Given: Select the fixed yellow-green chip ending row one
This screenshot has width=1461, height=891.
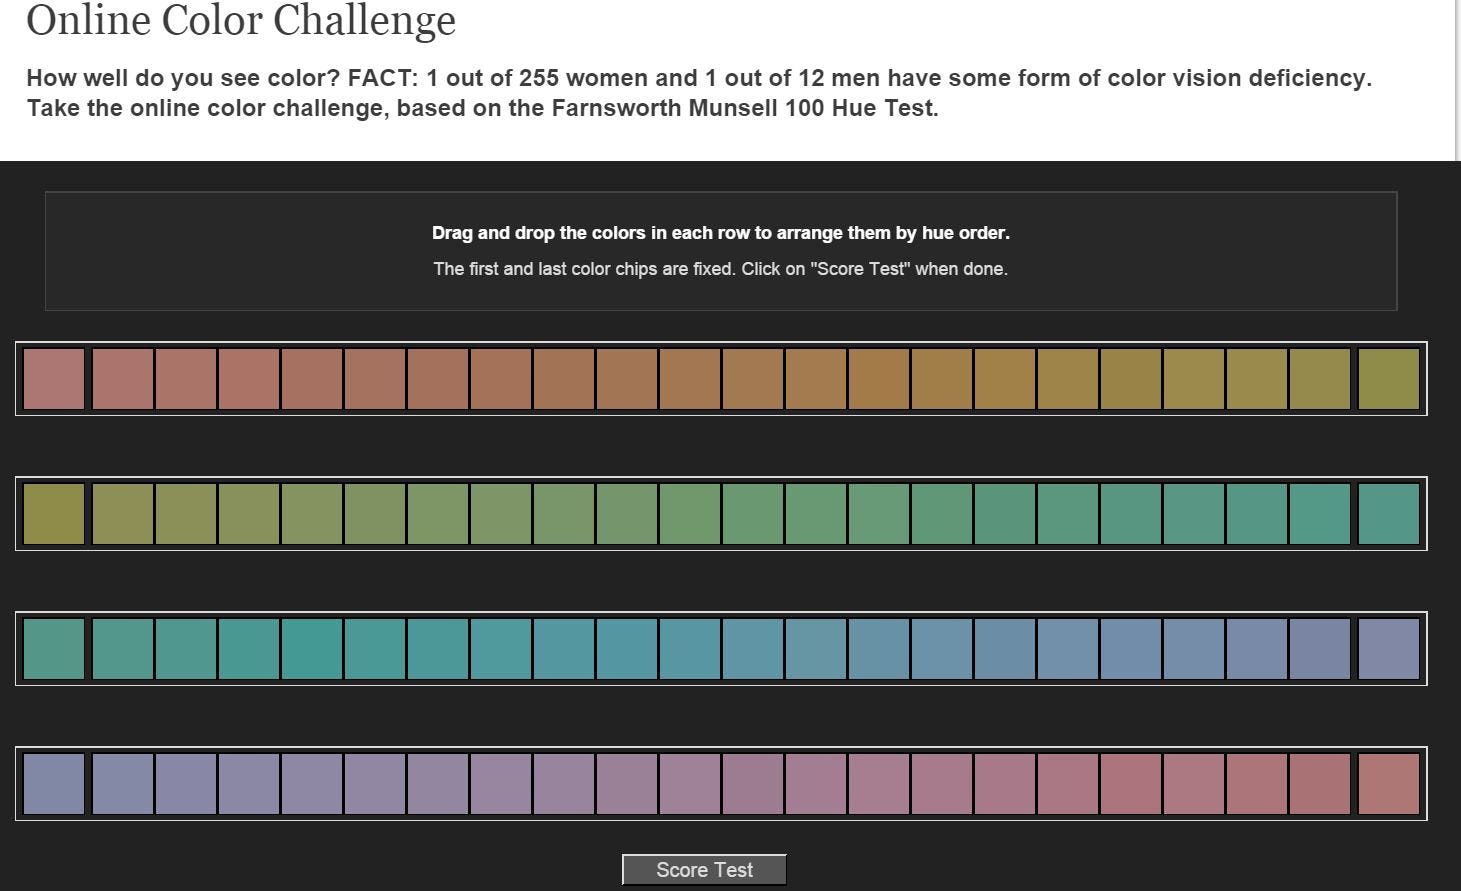Looking at the screenshot, I should (1390, 379).
